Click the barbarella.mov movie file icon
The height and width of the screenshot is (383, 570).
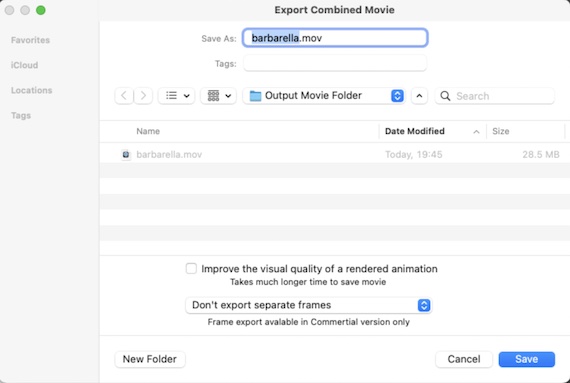[126, 154]
